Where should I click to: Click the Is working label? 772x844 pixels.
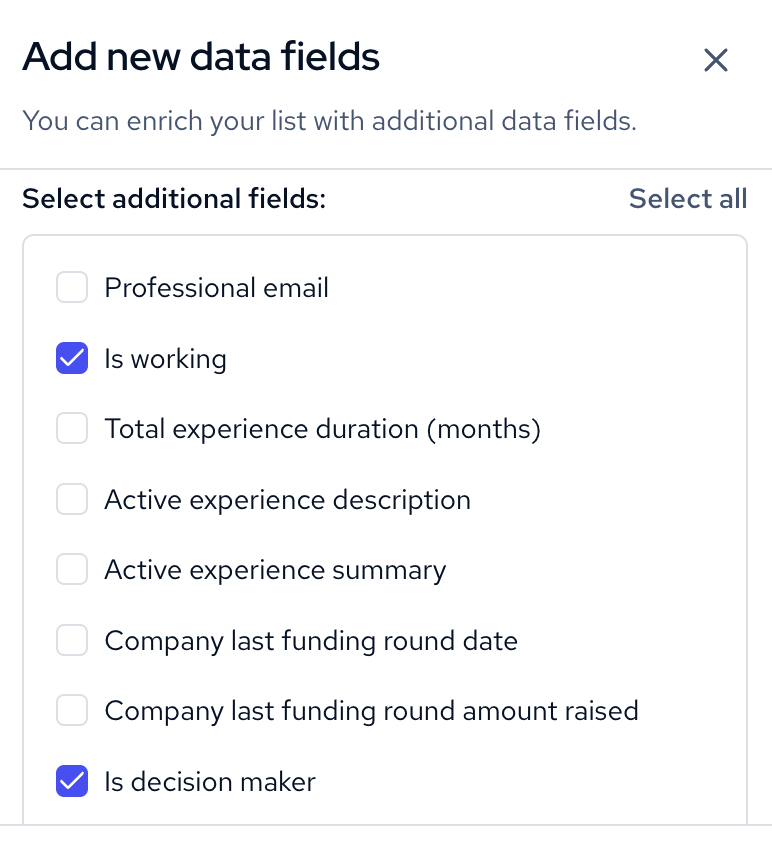click(x=165, y=359)
